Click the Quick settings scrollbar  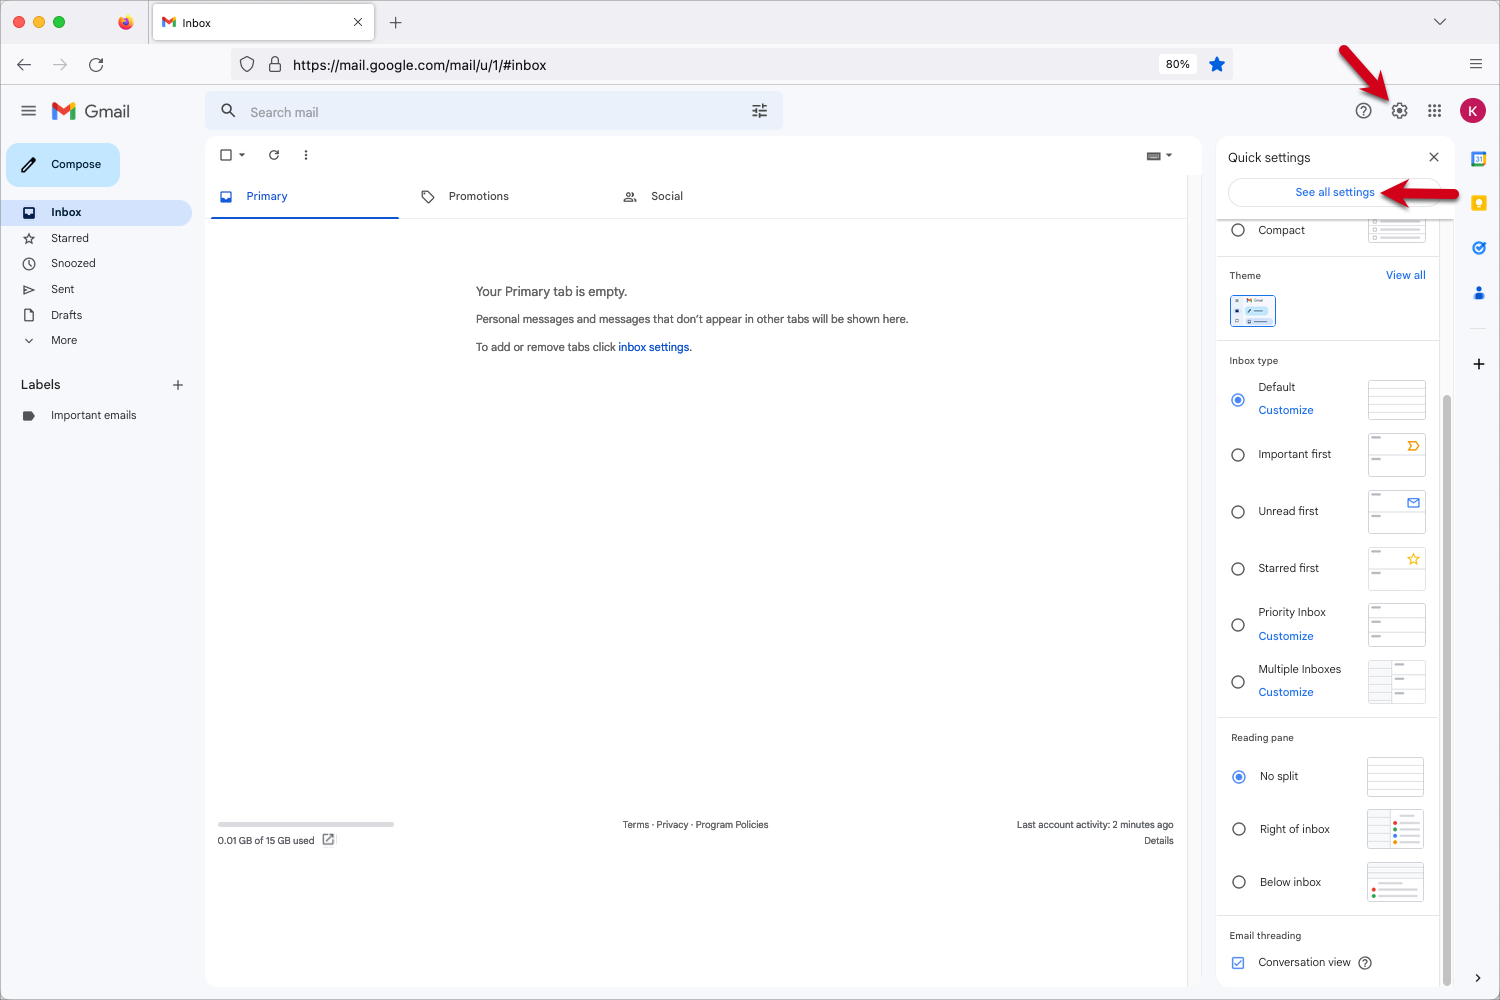pyautogui.click(x=1446, y=690)
